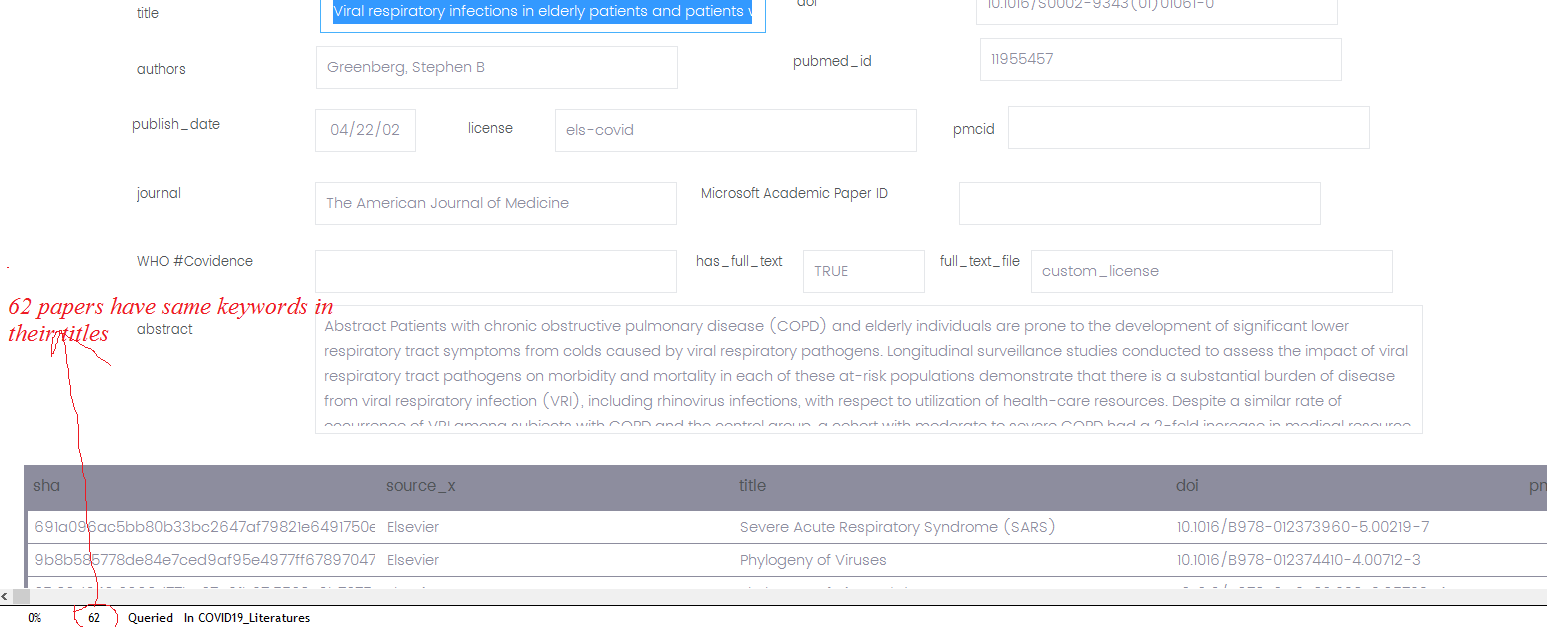Click the title column header in table
This screenshot has width=1547, height=627.
pyautogui.click(x=752, y=486)
